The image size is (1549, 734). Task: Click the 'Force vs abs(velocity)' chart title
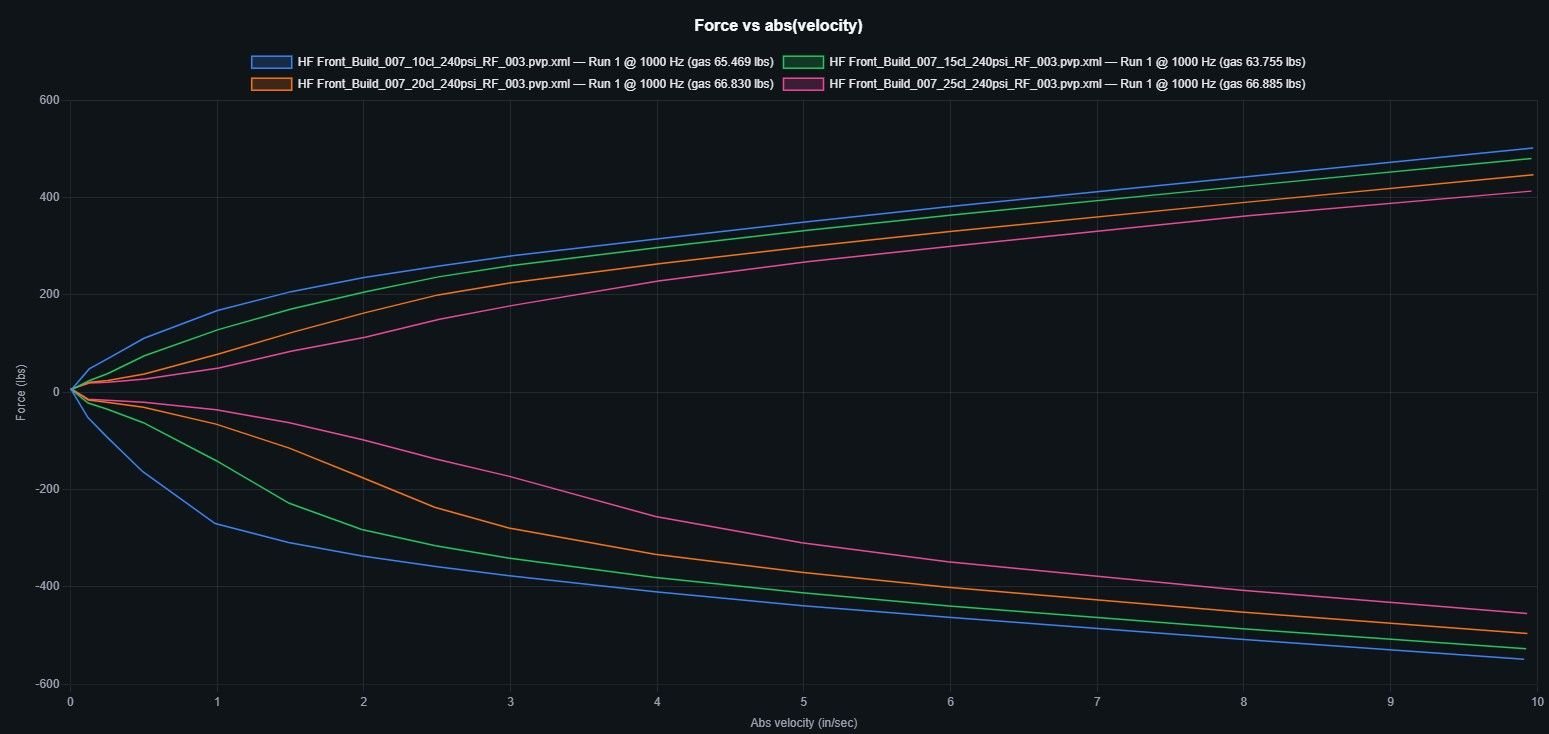tap(778, 25)
